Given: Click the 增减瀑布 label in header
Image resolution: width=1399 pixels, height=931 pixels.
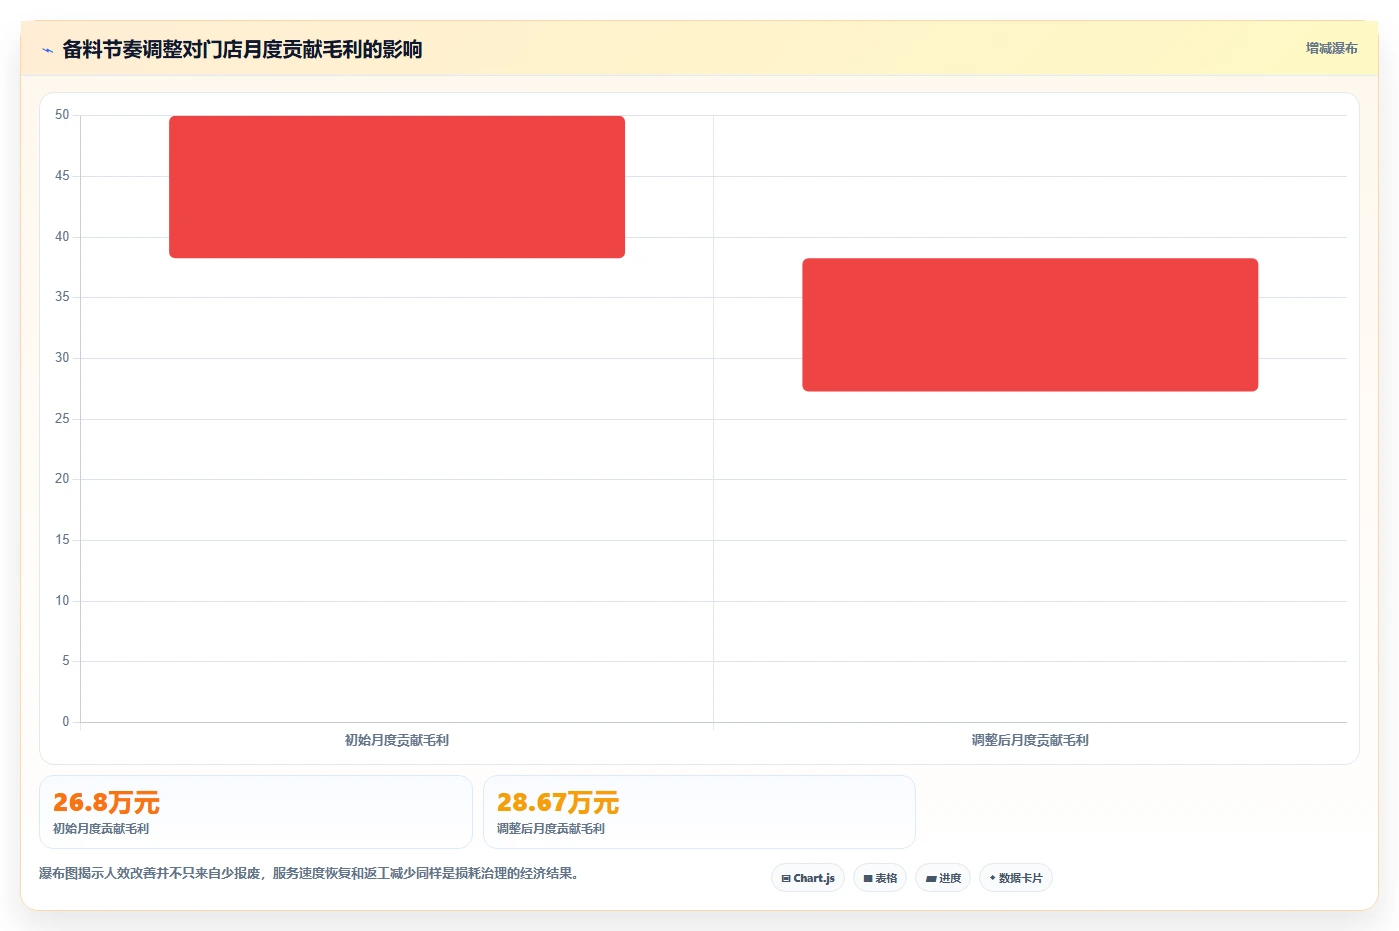Looking at the screenshot, I should [1331, 48].
